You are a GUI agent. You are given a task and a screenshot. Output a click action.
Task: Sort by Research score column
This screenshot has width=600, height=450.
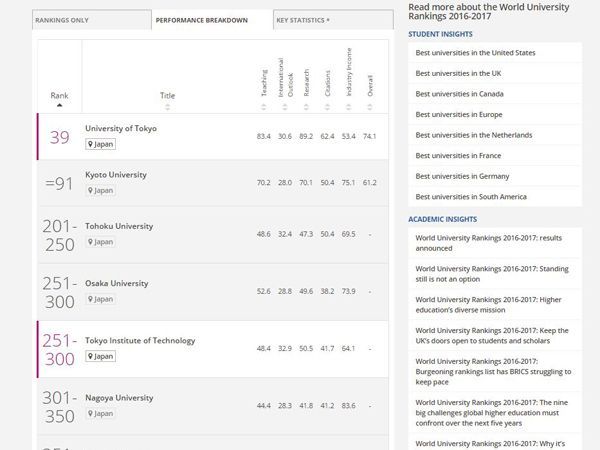[x=306, y=83]
